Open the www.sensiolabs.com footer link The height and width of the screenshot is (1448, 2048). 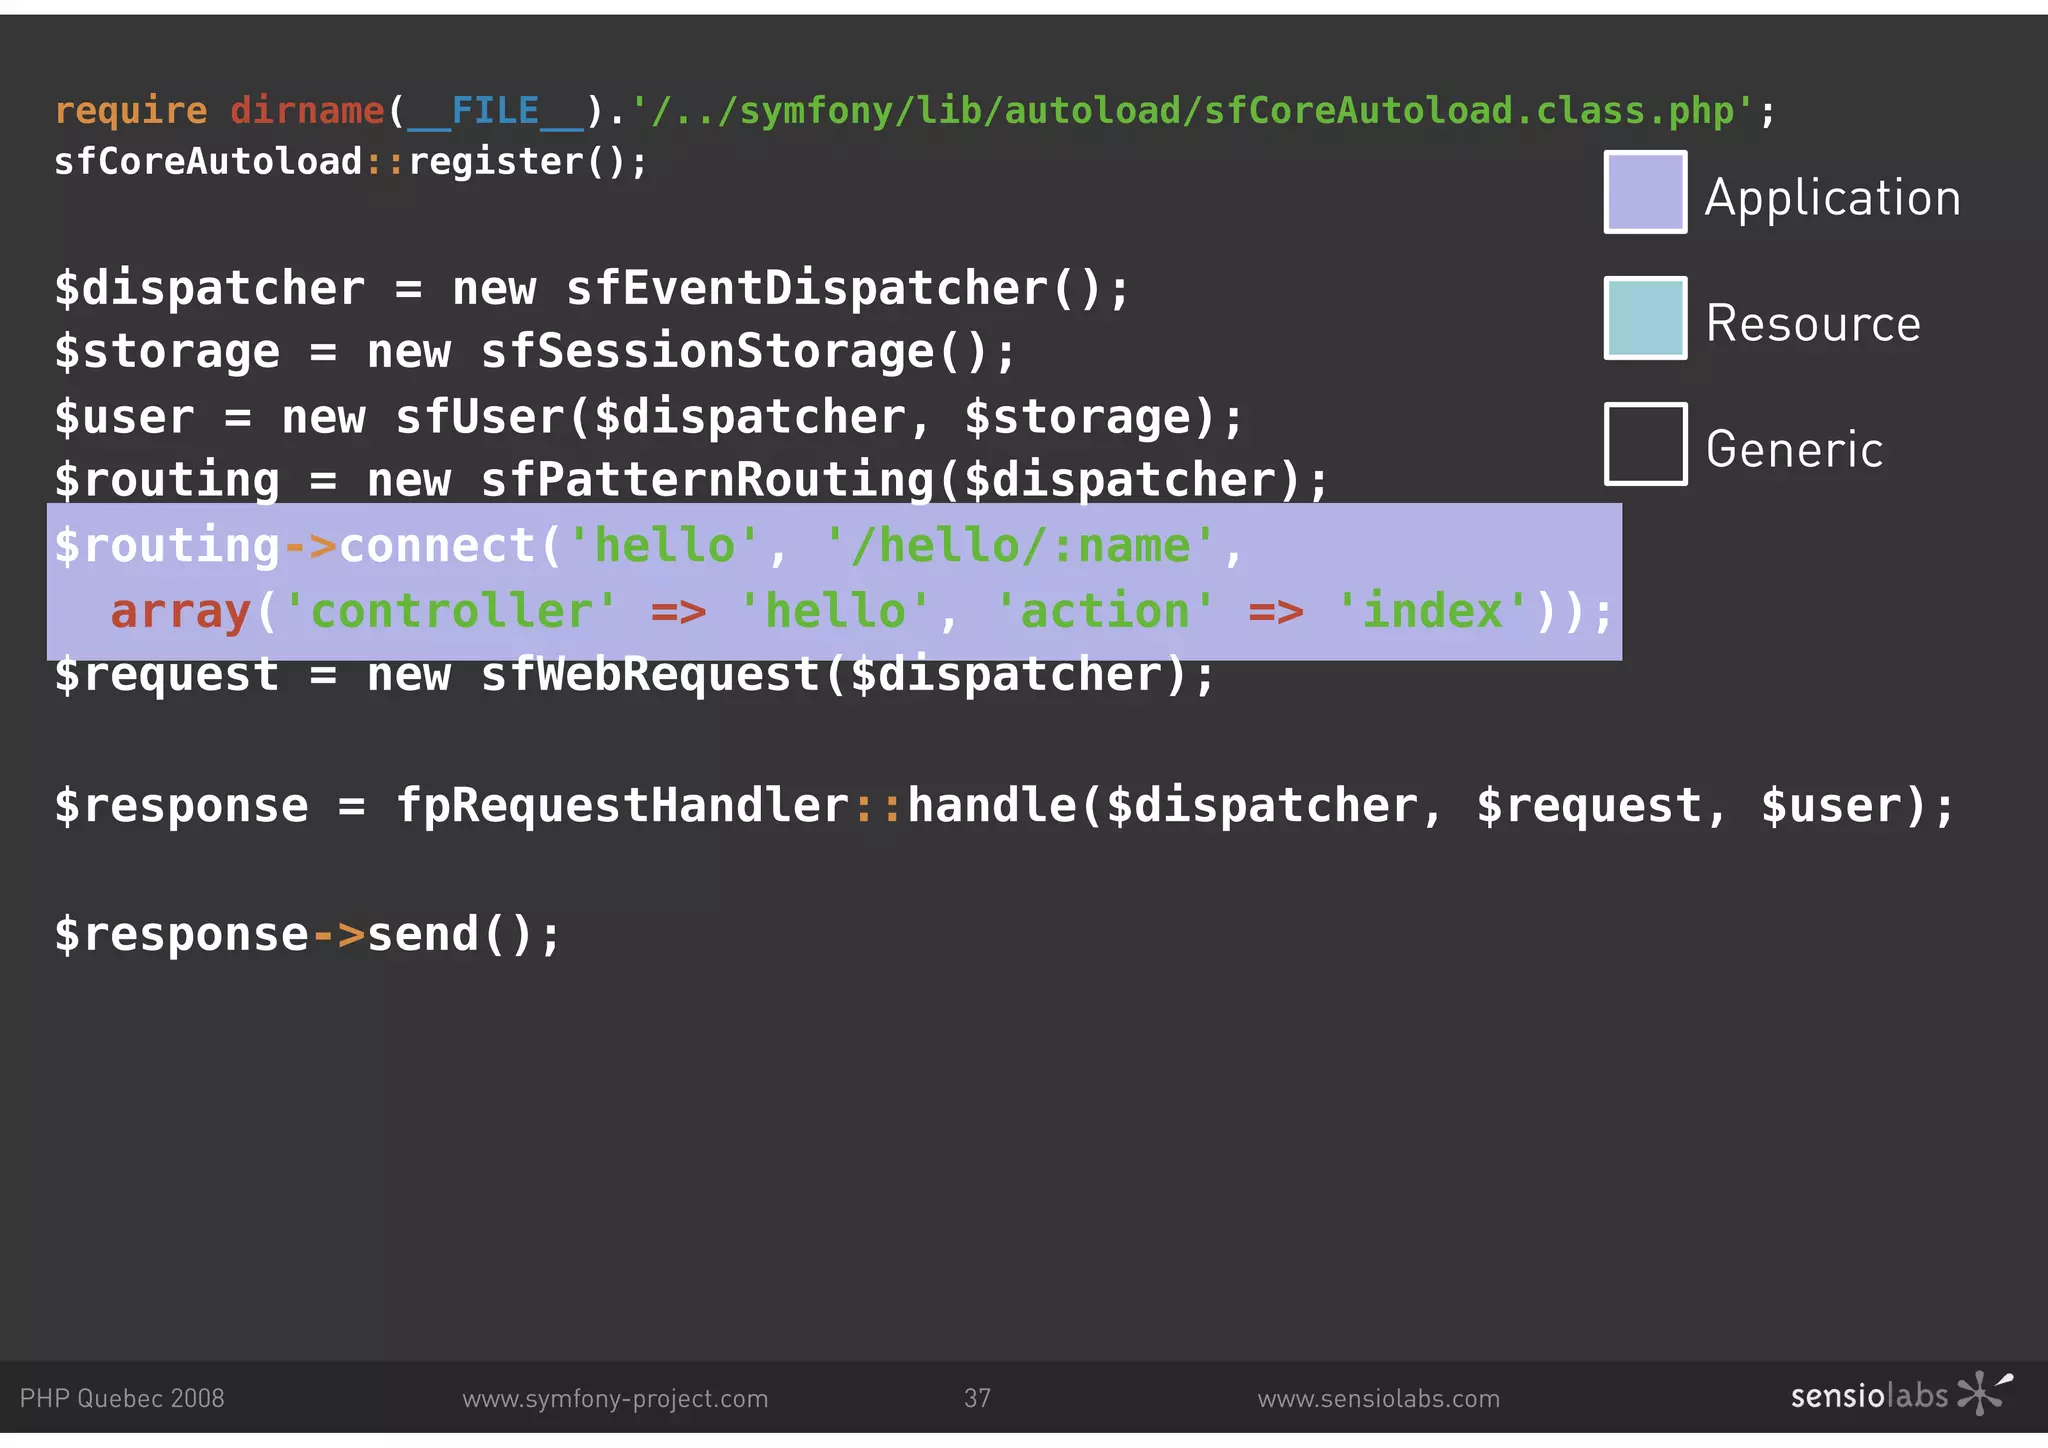tap(1378, 1398)
